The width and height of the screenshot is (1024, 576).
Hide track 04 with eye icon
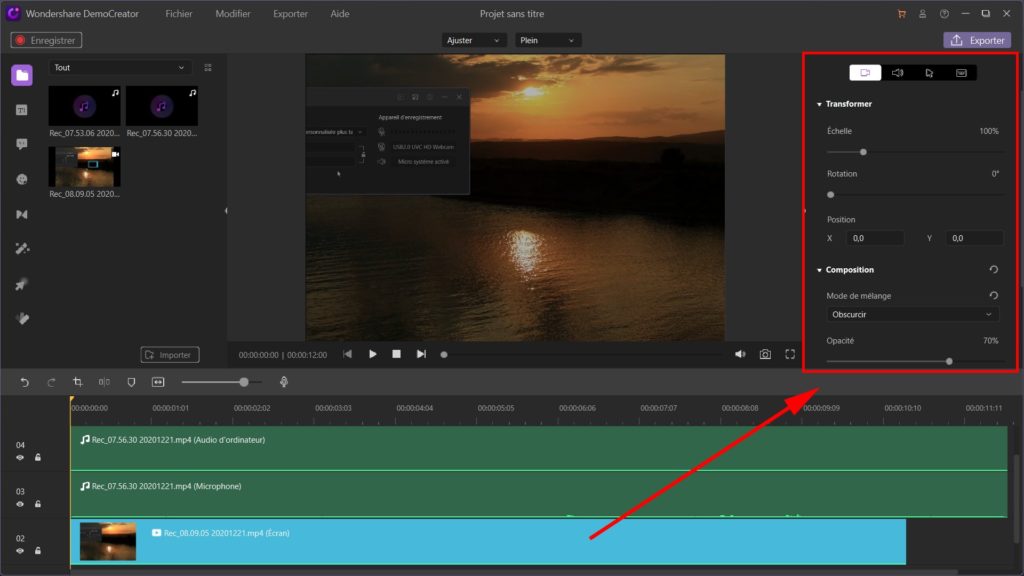tap(20, 458)
